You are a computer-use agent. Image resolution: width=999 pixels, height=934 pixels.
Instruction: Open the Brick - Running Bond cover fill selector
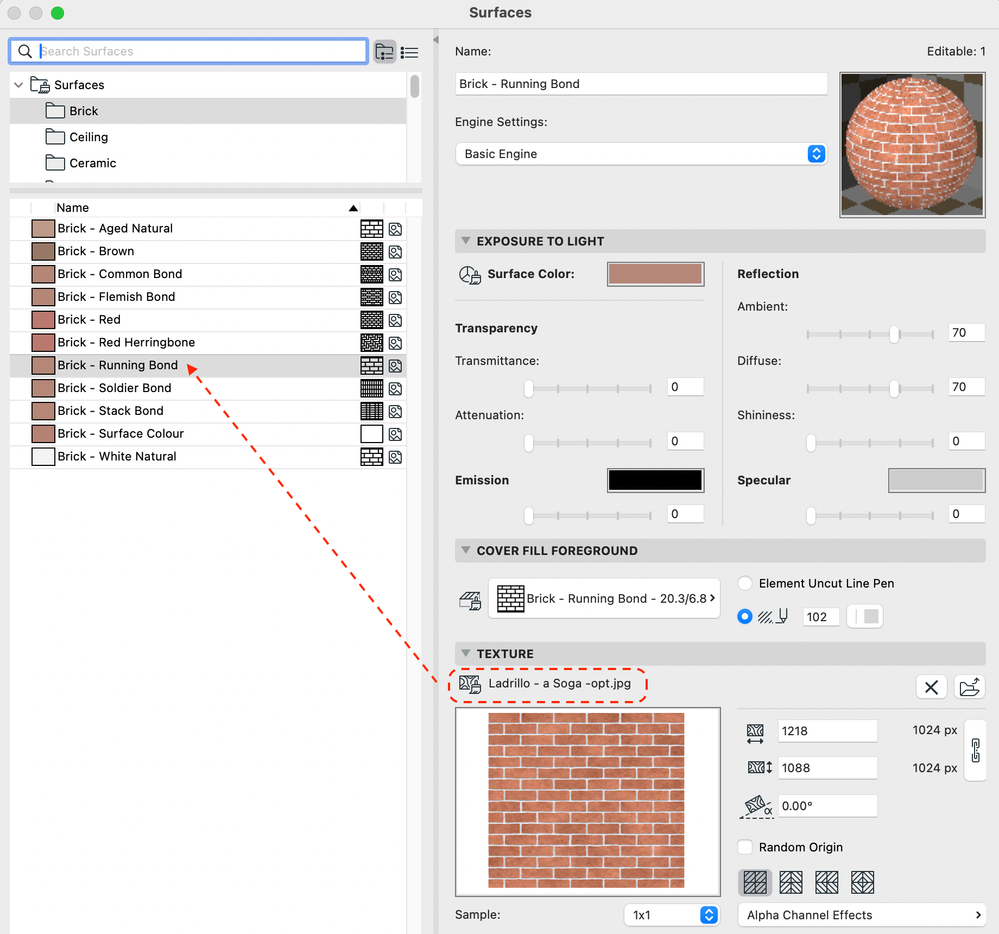604,598
